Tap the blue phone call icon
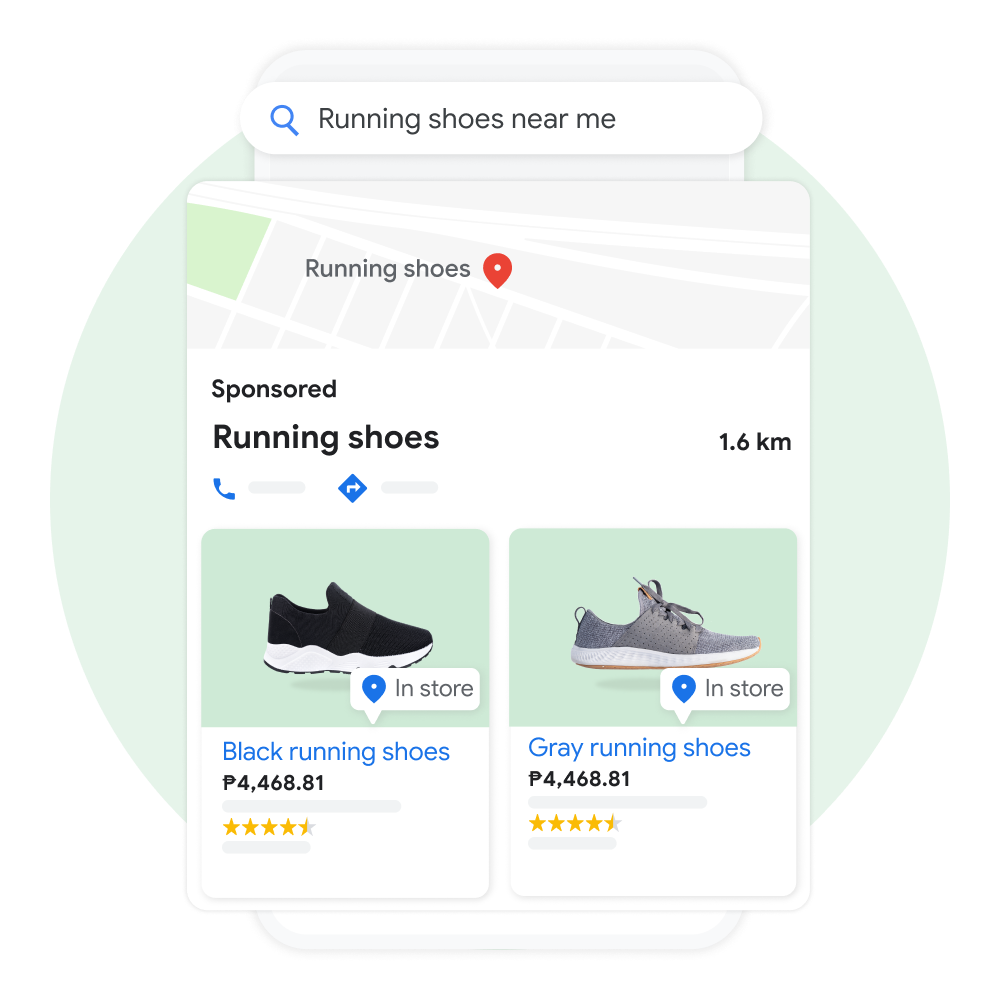 point(224,489)
